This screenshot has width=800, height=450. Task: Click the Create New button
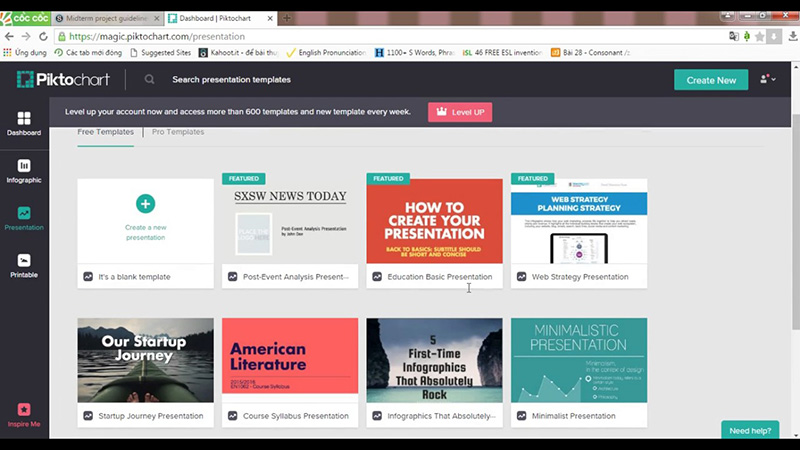coord(711,80)
